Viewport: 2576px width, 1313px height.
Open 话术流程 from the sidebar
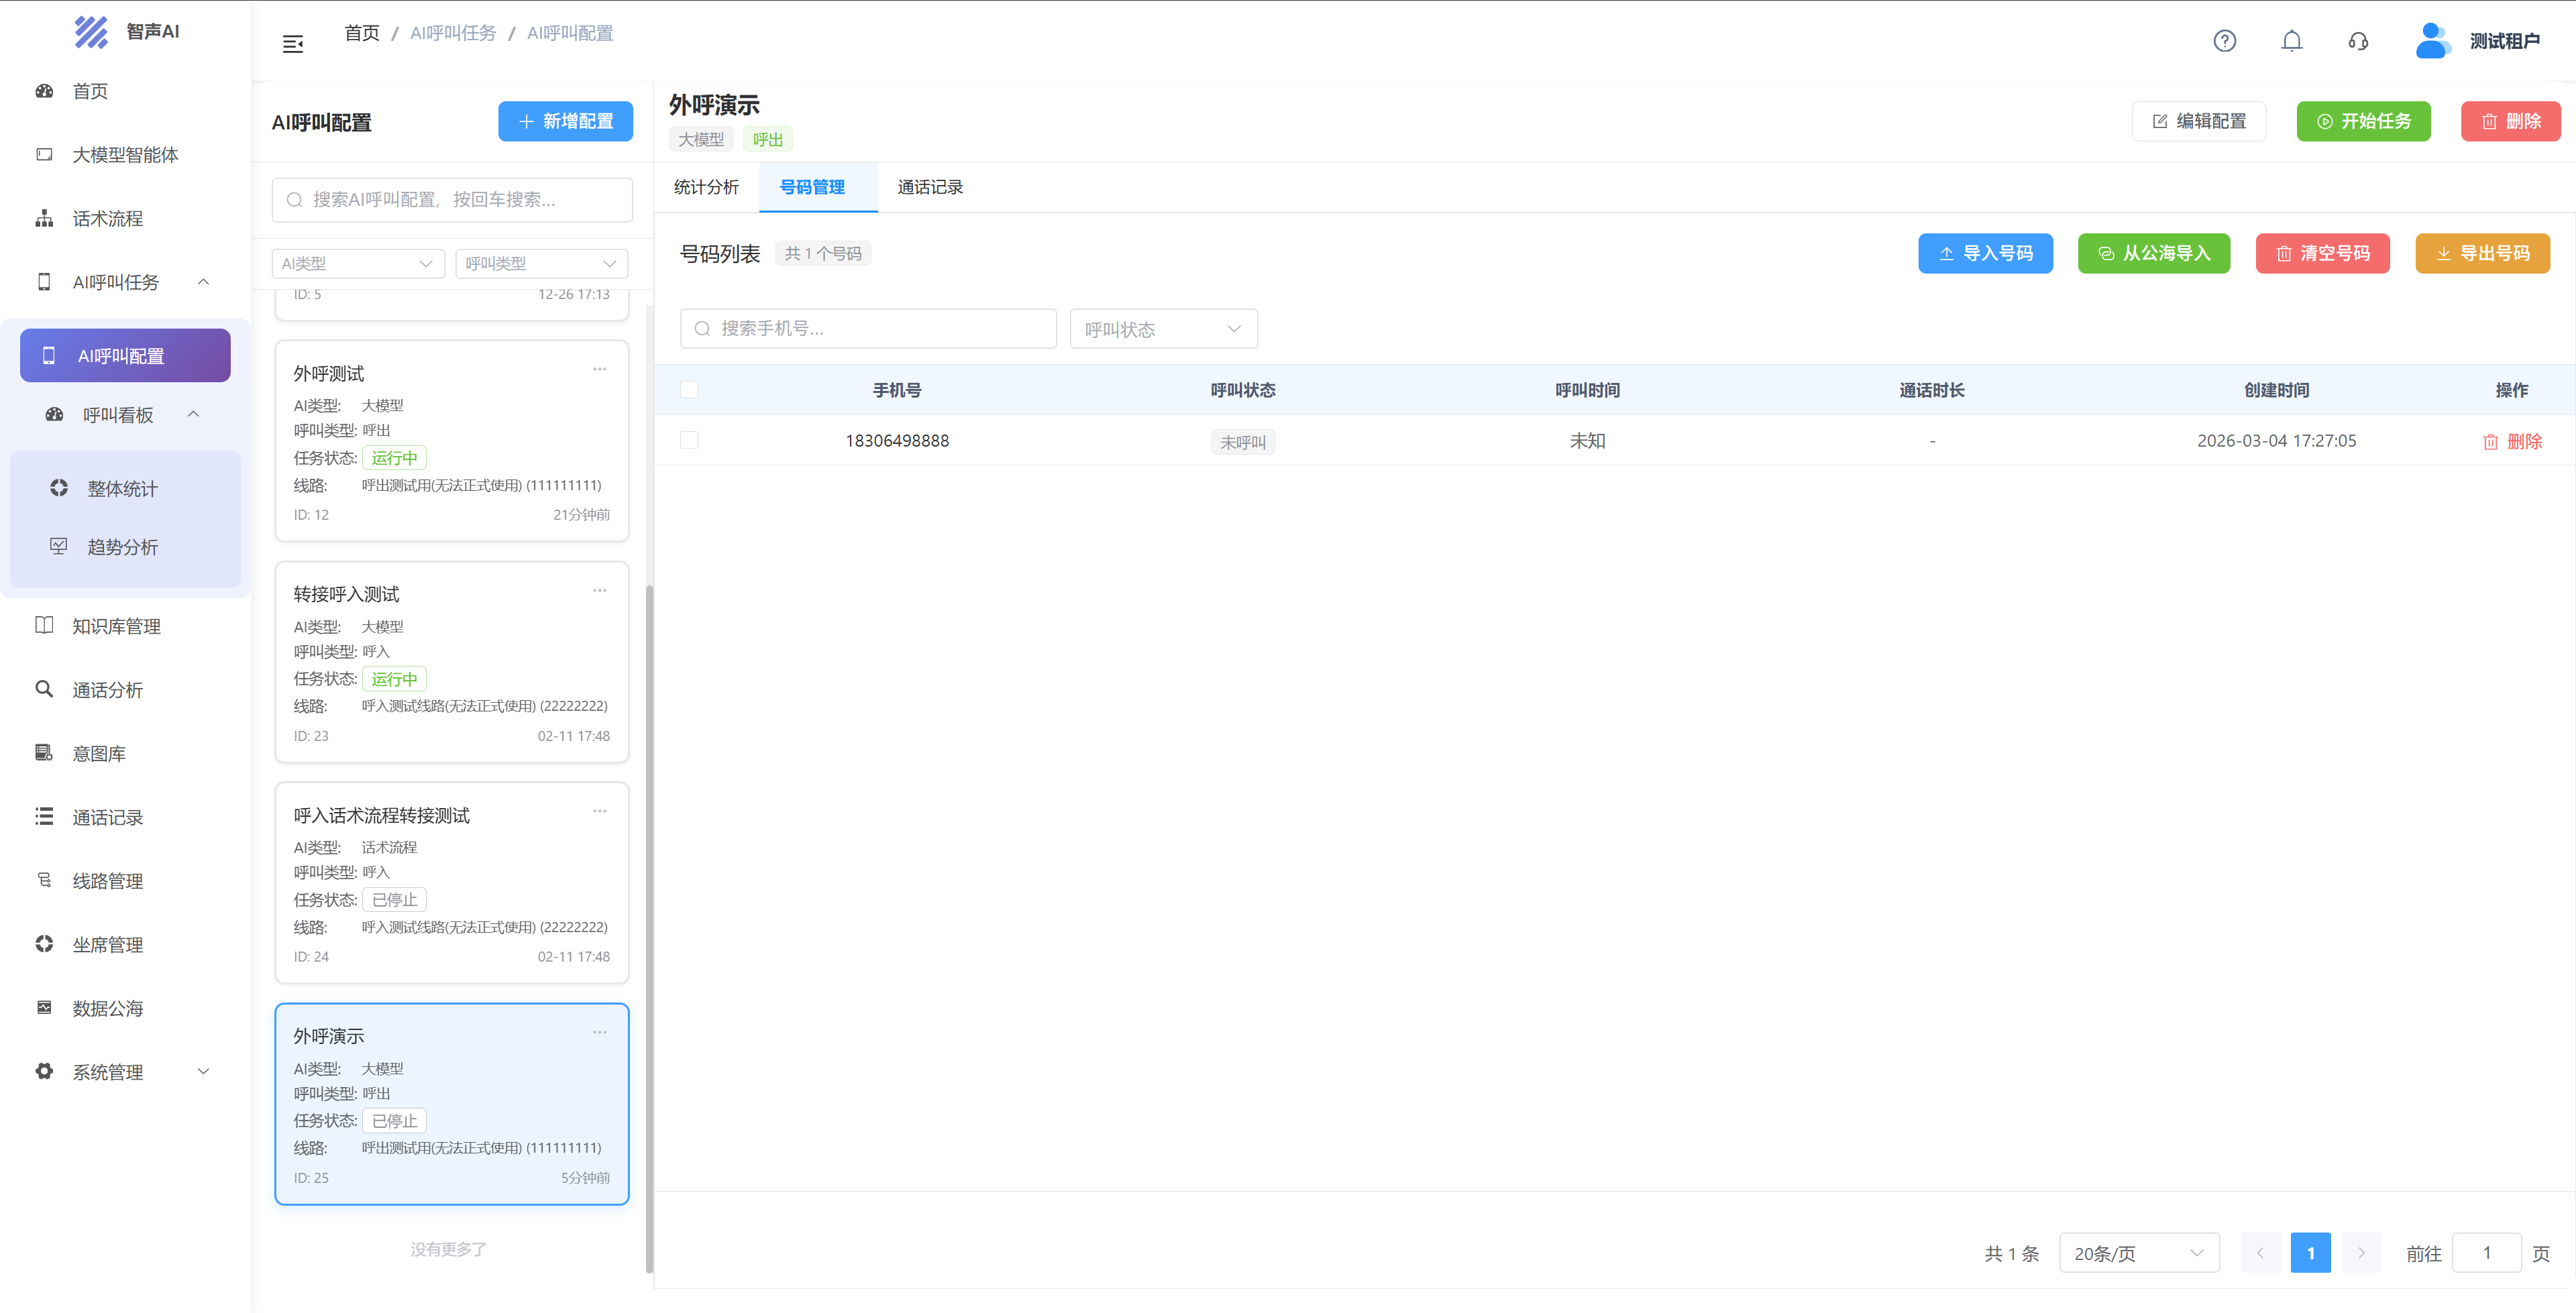[x=107, y=218]
